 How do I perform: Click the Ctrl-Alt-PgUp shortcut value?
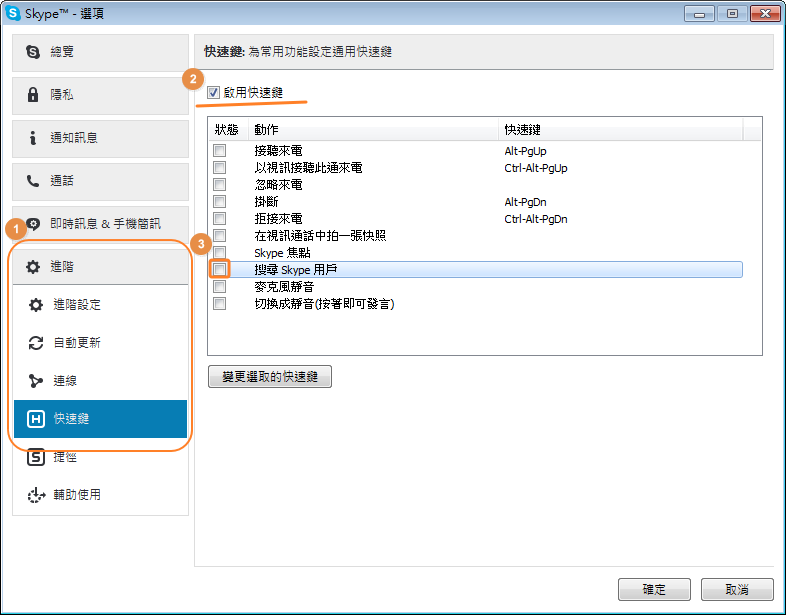pos(536,168)
